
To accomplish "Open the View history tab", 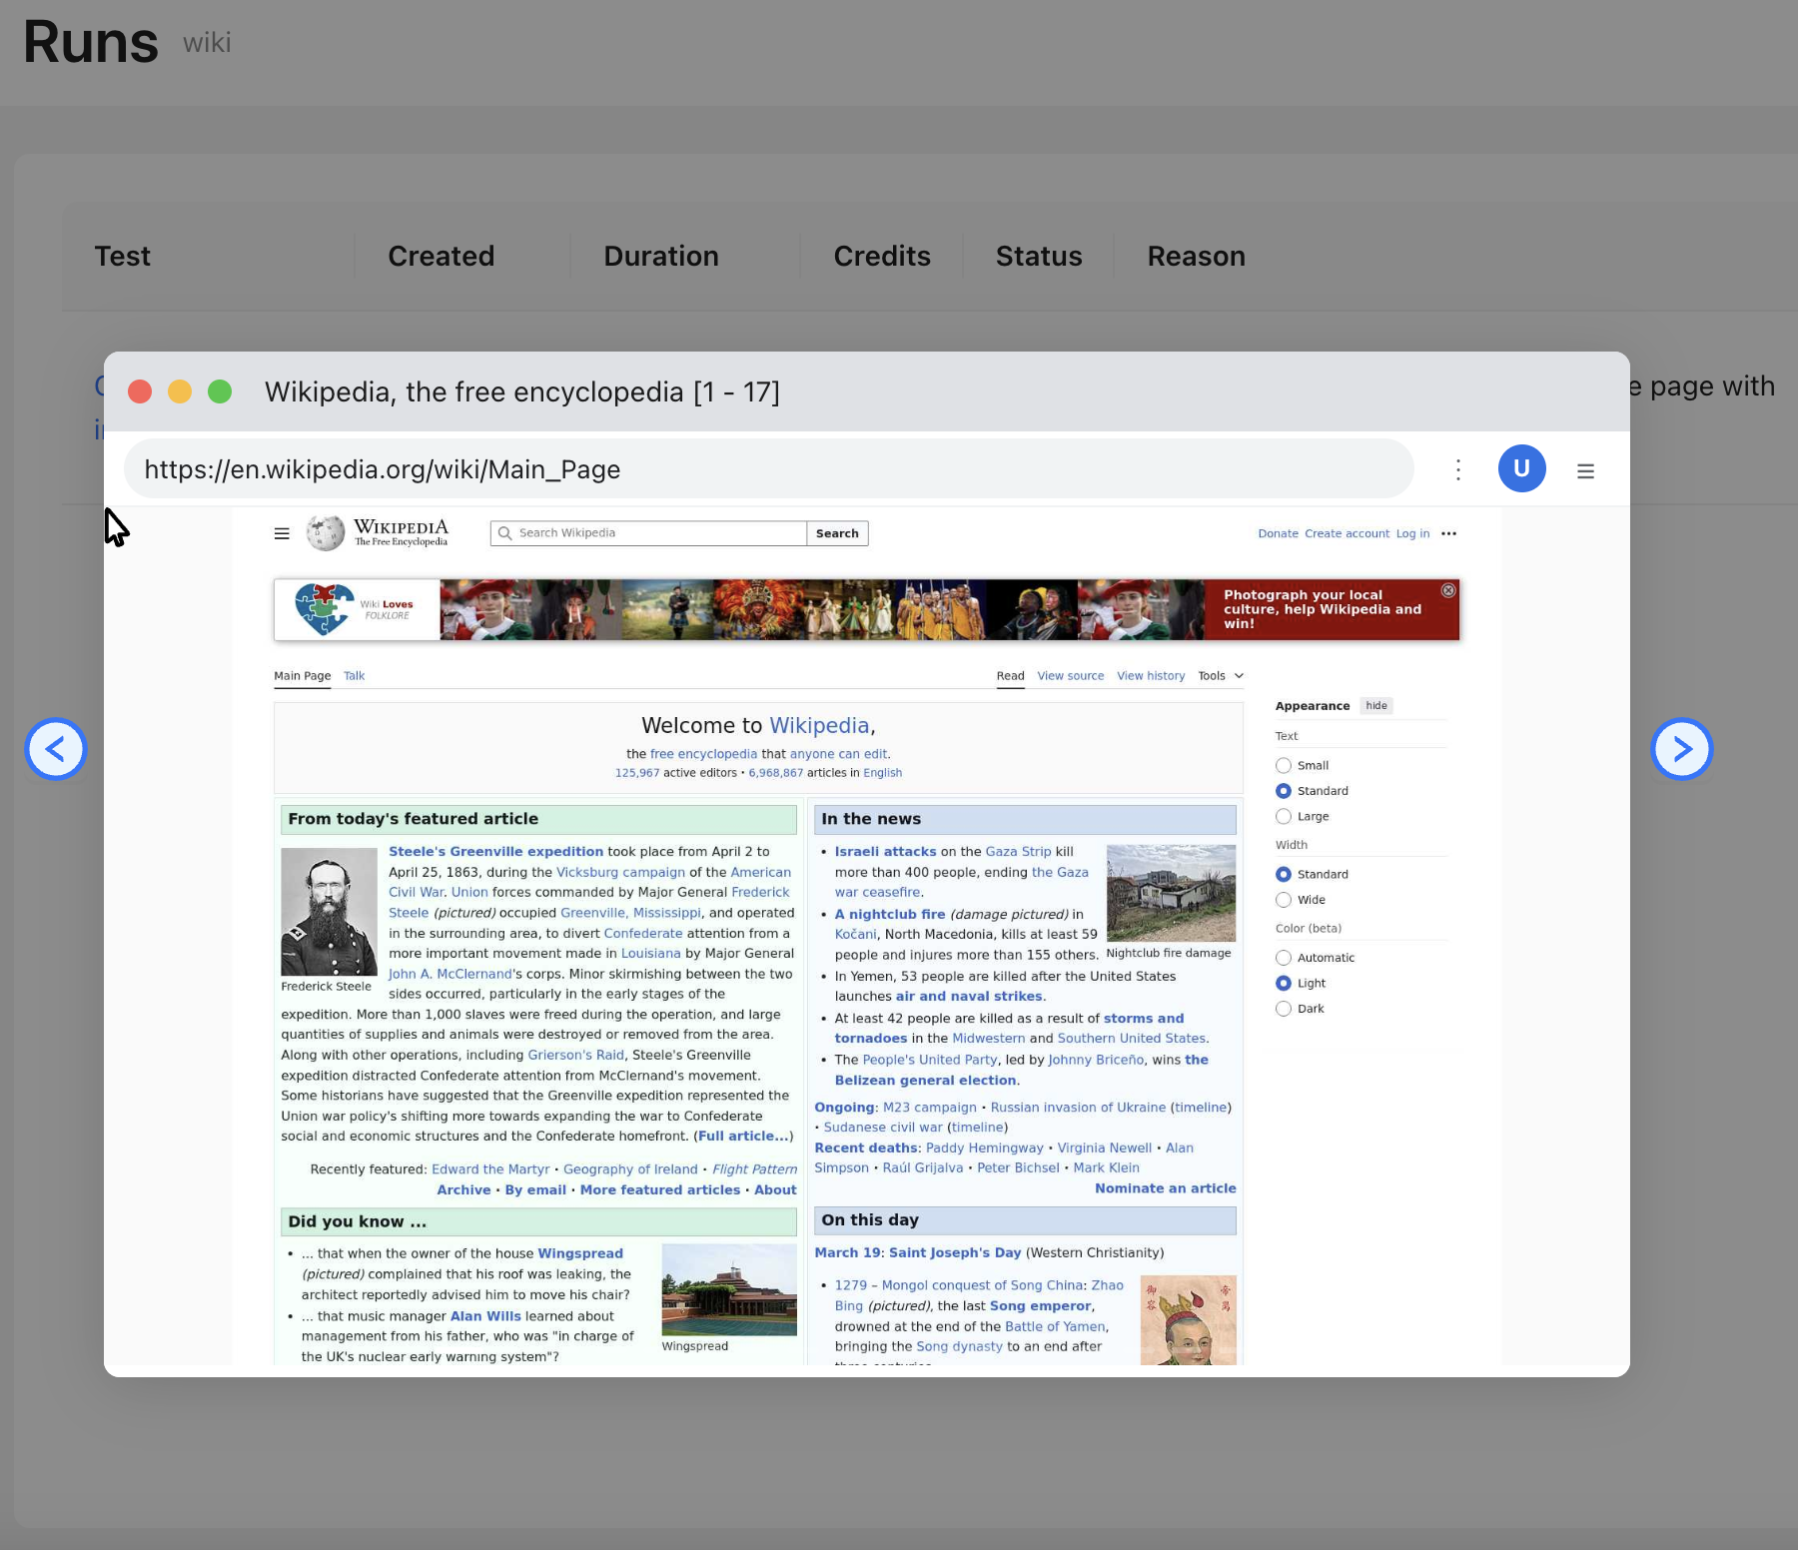I will (x=1151, y=676).
